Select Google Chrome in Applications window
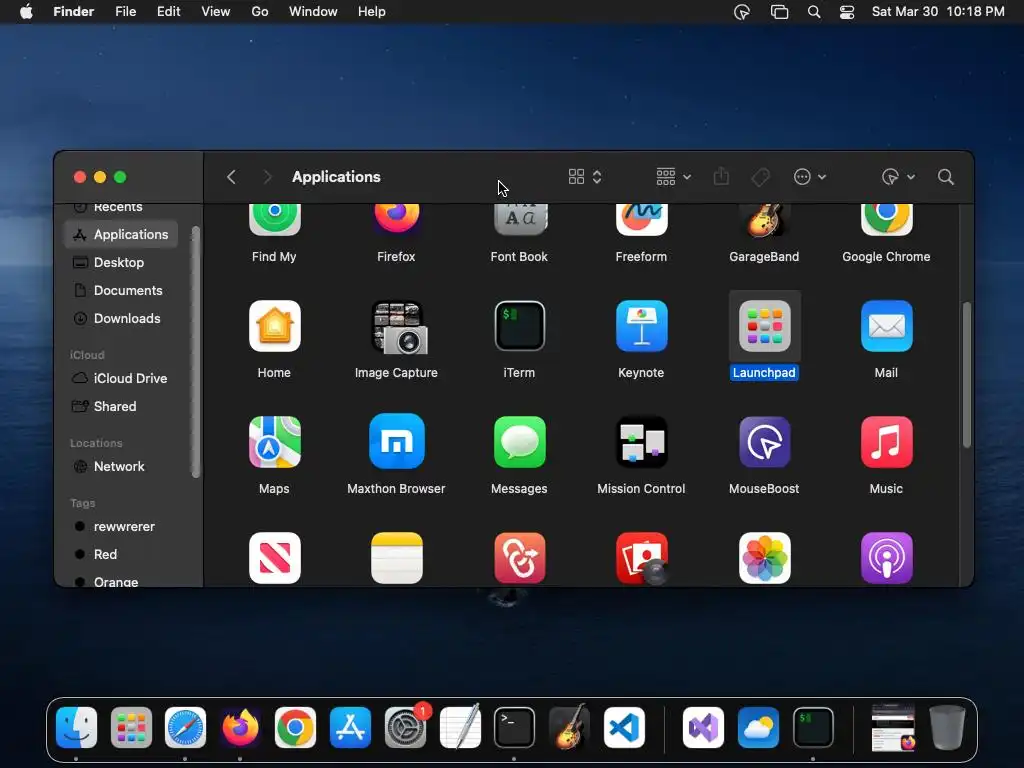The width and height of the screenshot is (1024, 768). point(886,220)
